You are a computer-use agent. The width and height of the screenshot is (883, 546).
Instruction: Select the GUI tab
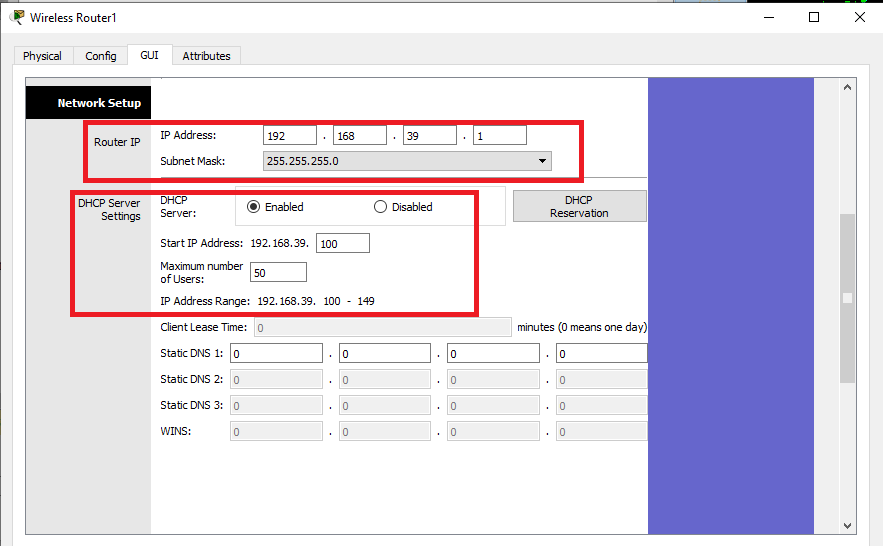pyautogui.click(x=149, y=55)
